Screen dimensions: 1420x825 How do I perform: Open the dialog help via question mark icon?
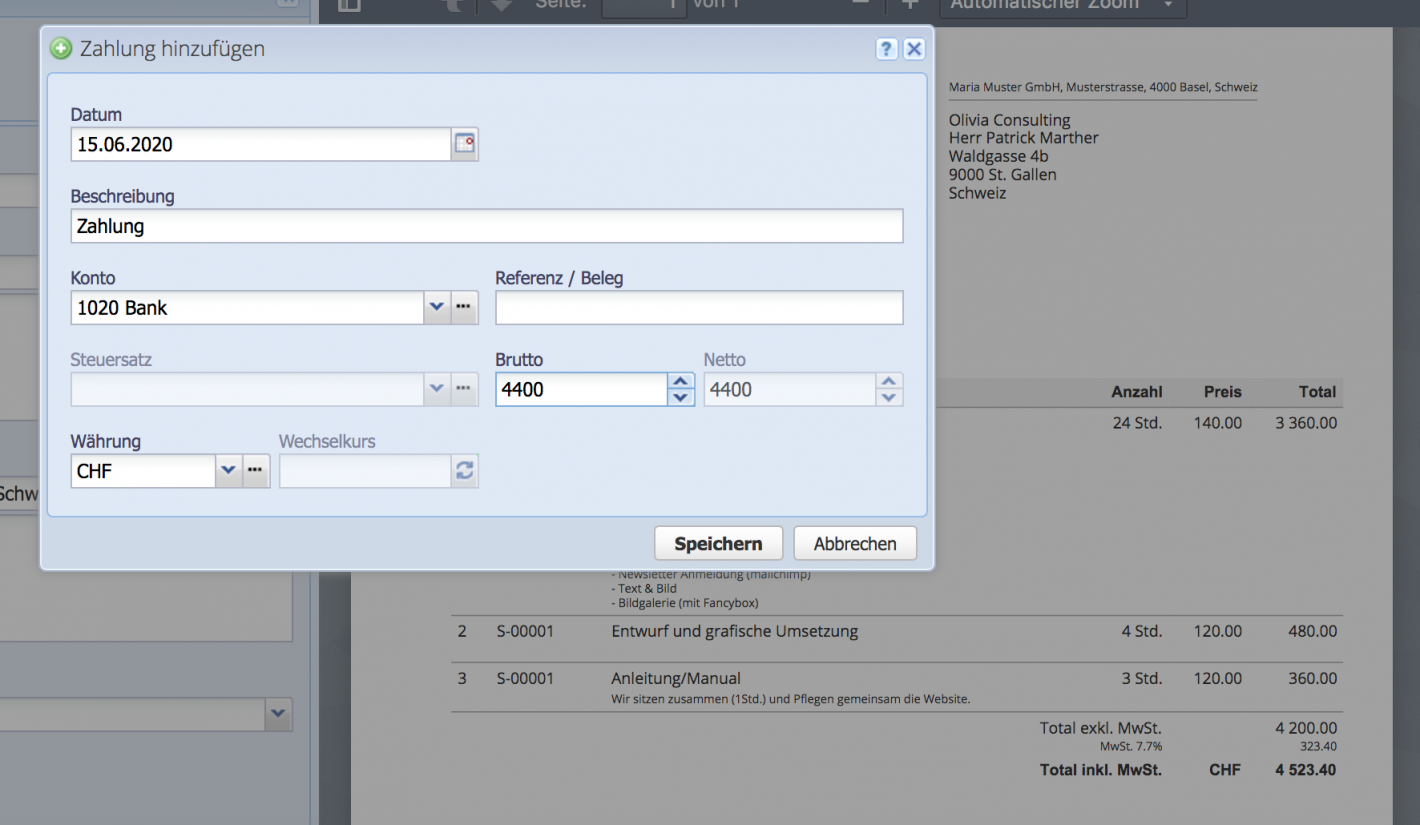click(x=886, y=48)
